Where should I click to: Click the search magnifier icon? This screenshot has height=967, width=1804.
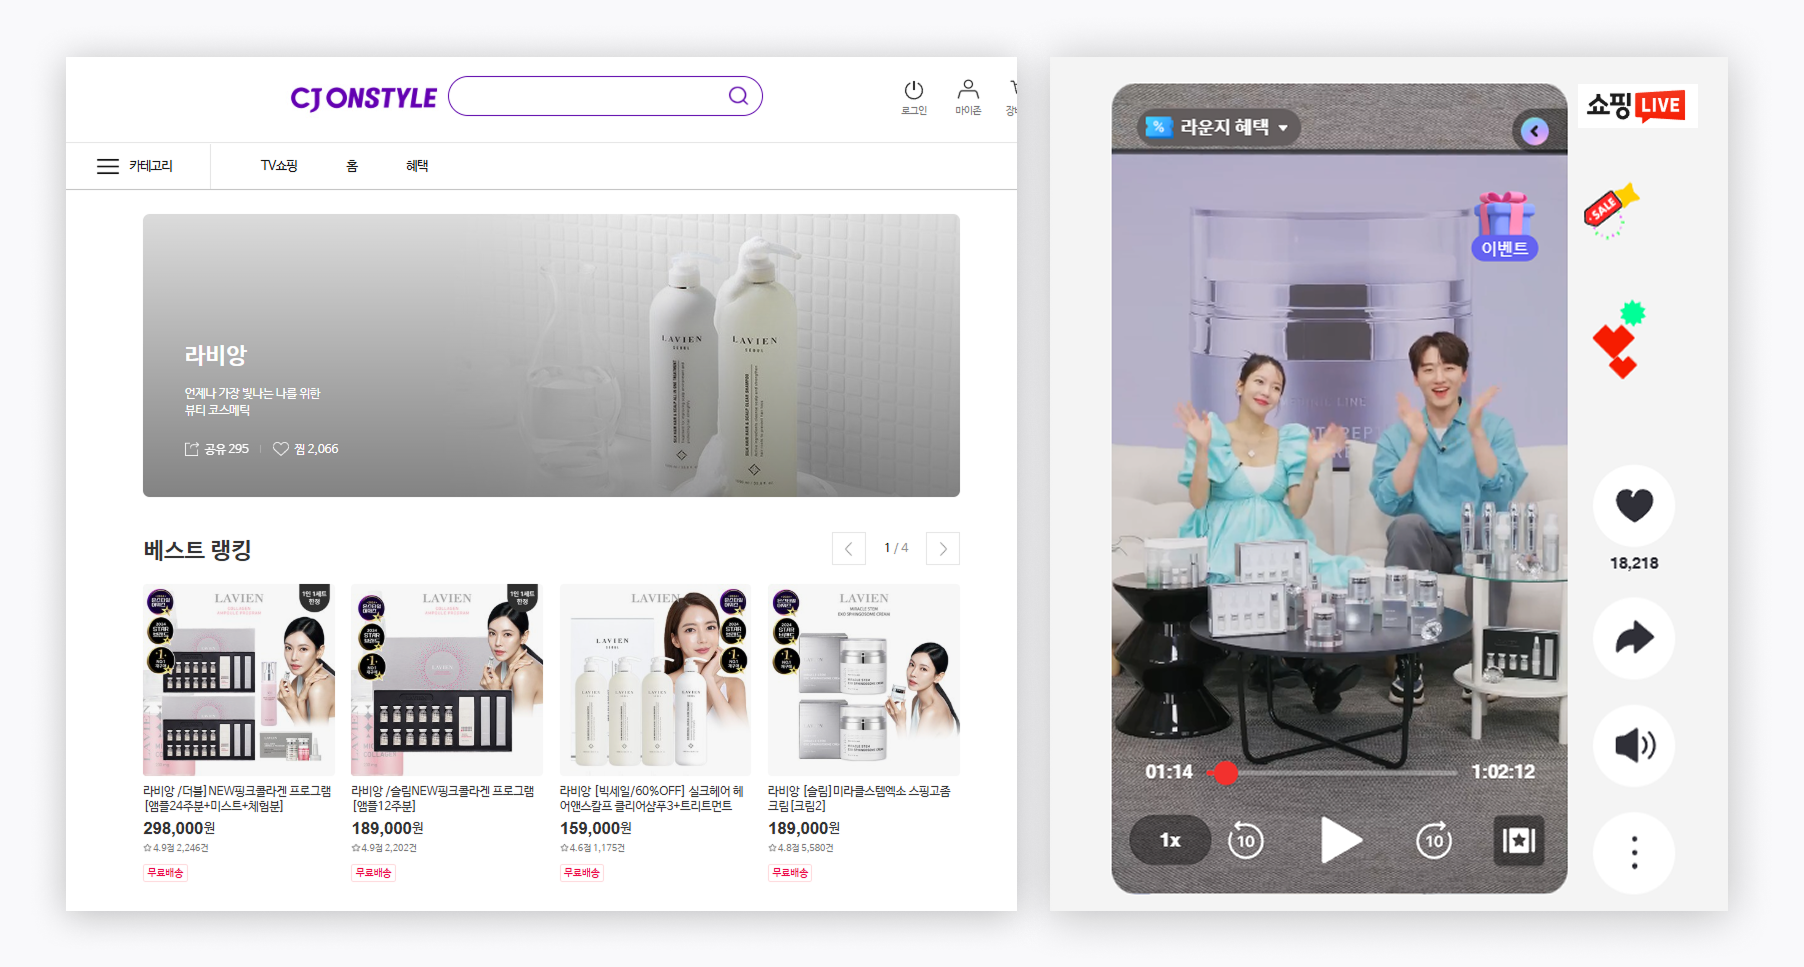tap(738, 96)
